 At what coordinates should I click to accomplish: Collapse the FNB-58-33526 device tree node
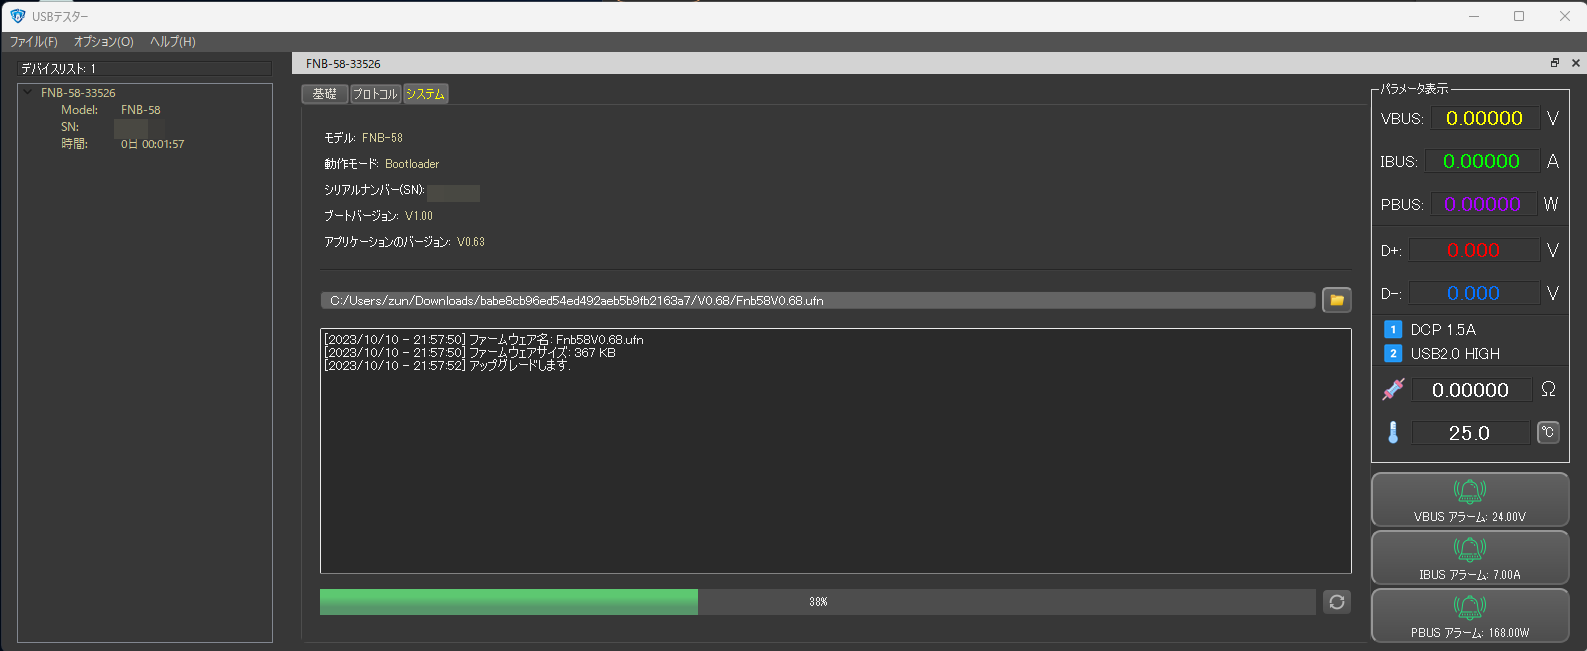pos(28,92)
